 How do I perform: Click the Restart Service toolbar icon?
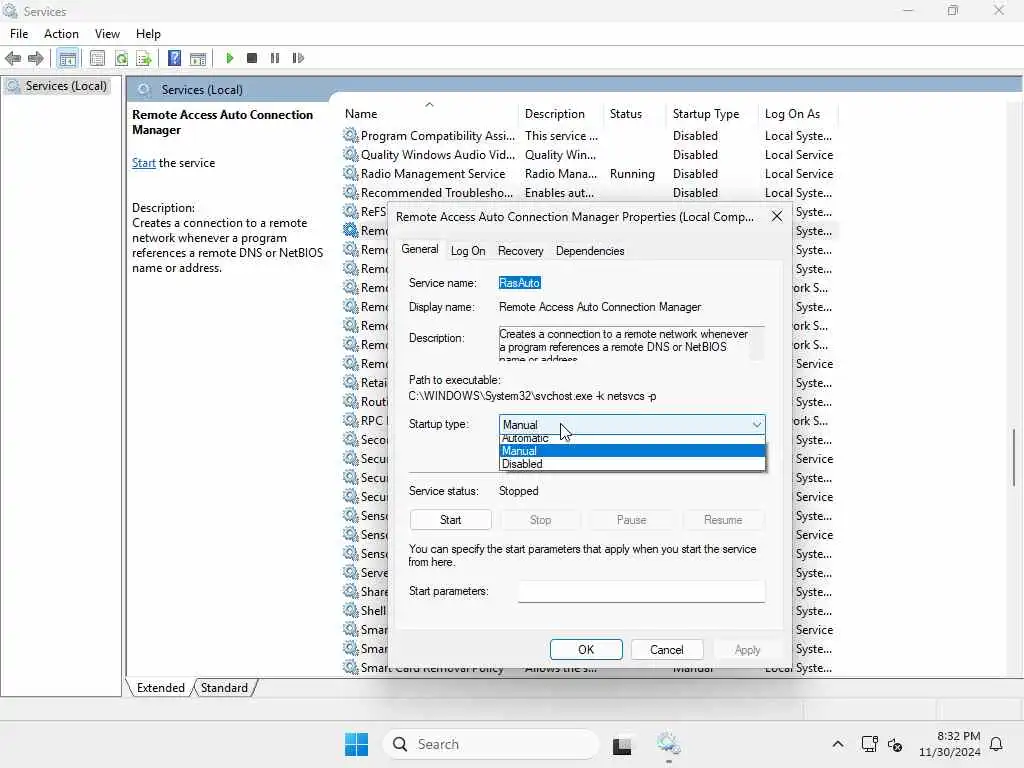298,58
